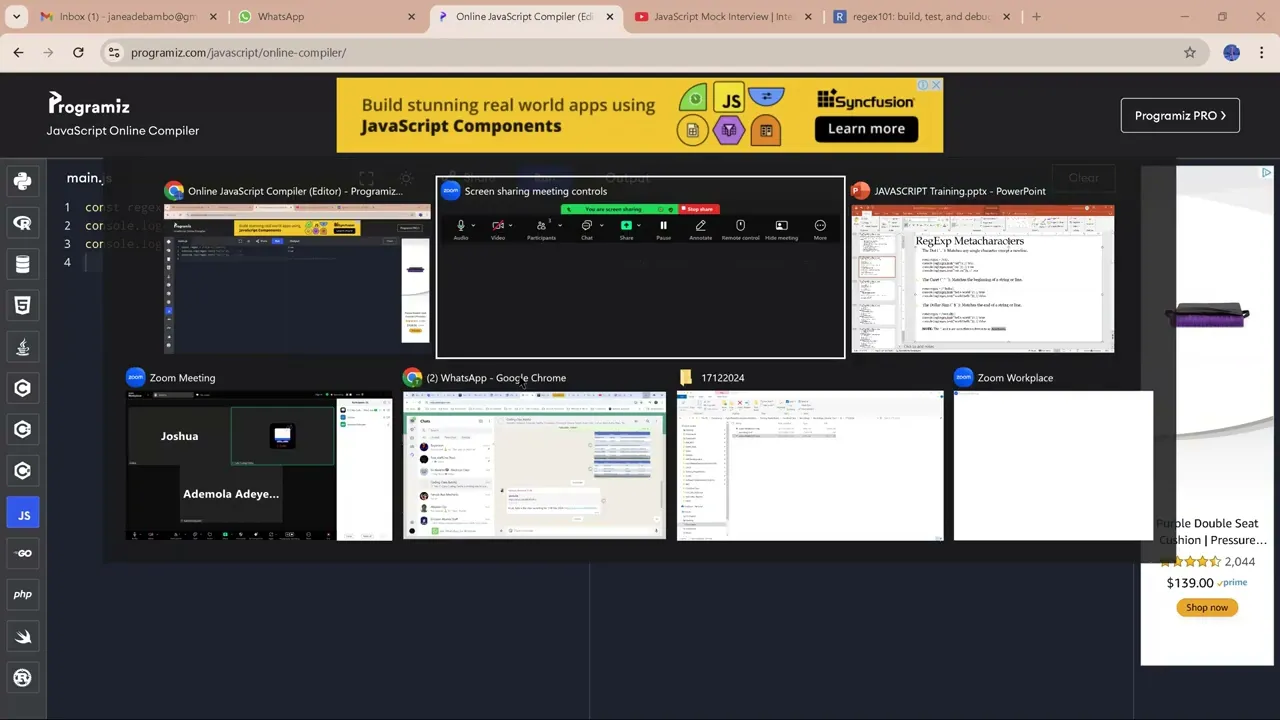Click the 2,044 star rating count
Viewport: 1280px width, 720px height.
[x=1240, y=562]
